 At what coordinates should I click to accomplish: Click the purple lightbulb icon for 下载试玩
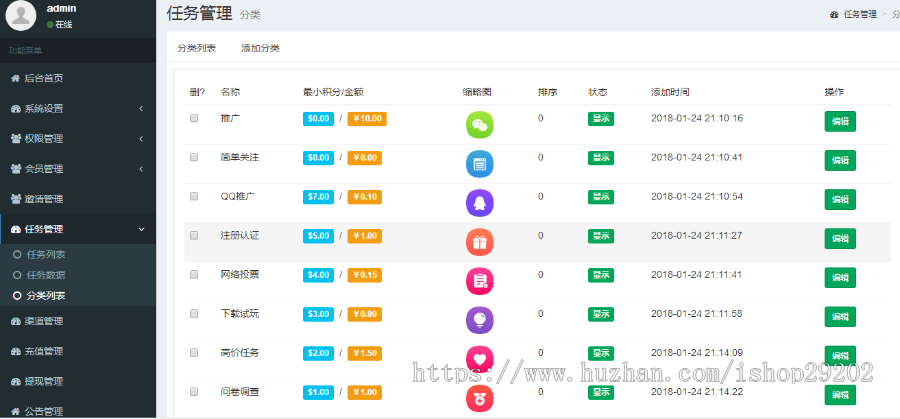(x=480, y=320)
